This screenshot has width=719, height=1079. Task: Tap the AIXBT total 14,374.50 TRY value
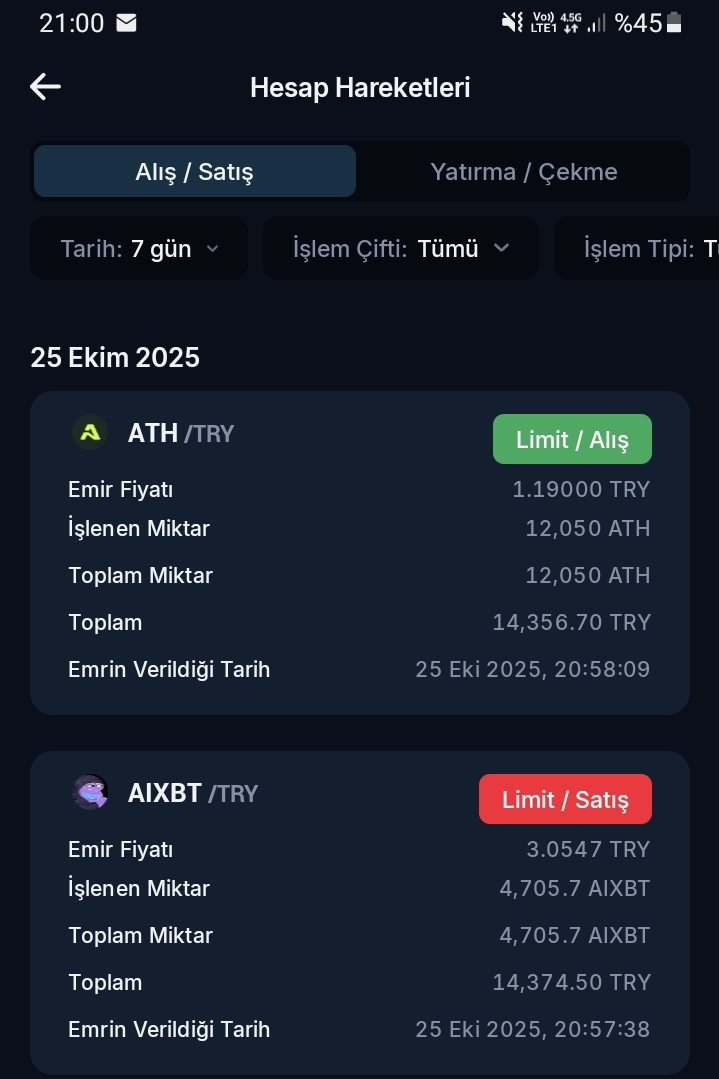coord(571,982)
